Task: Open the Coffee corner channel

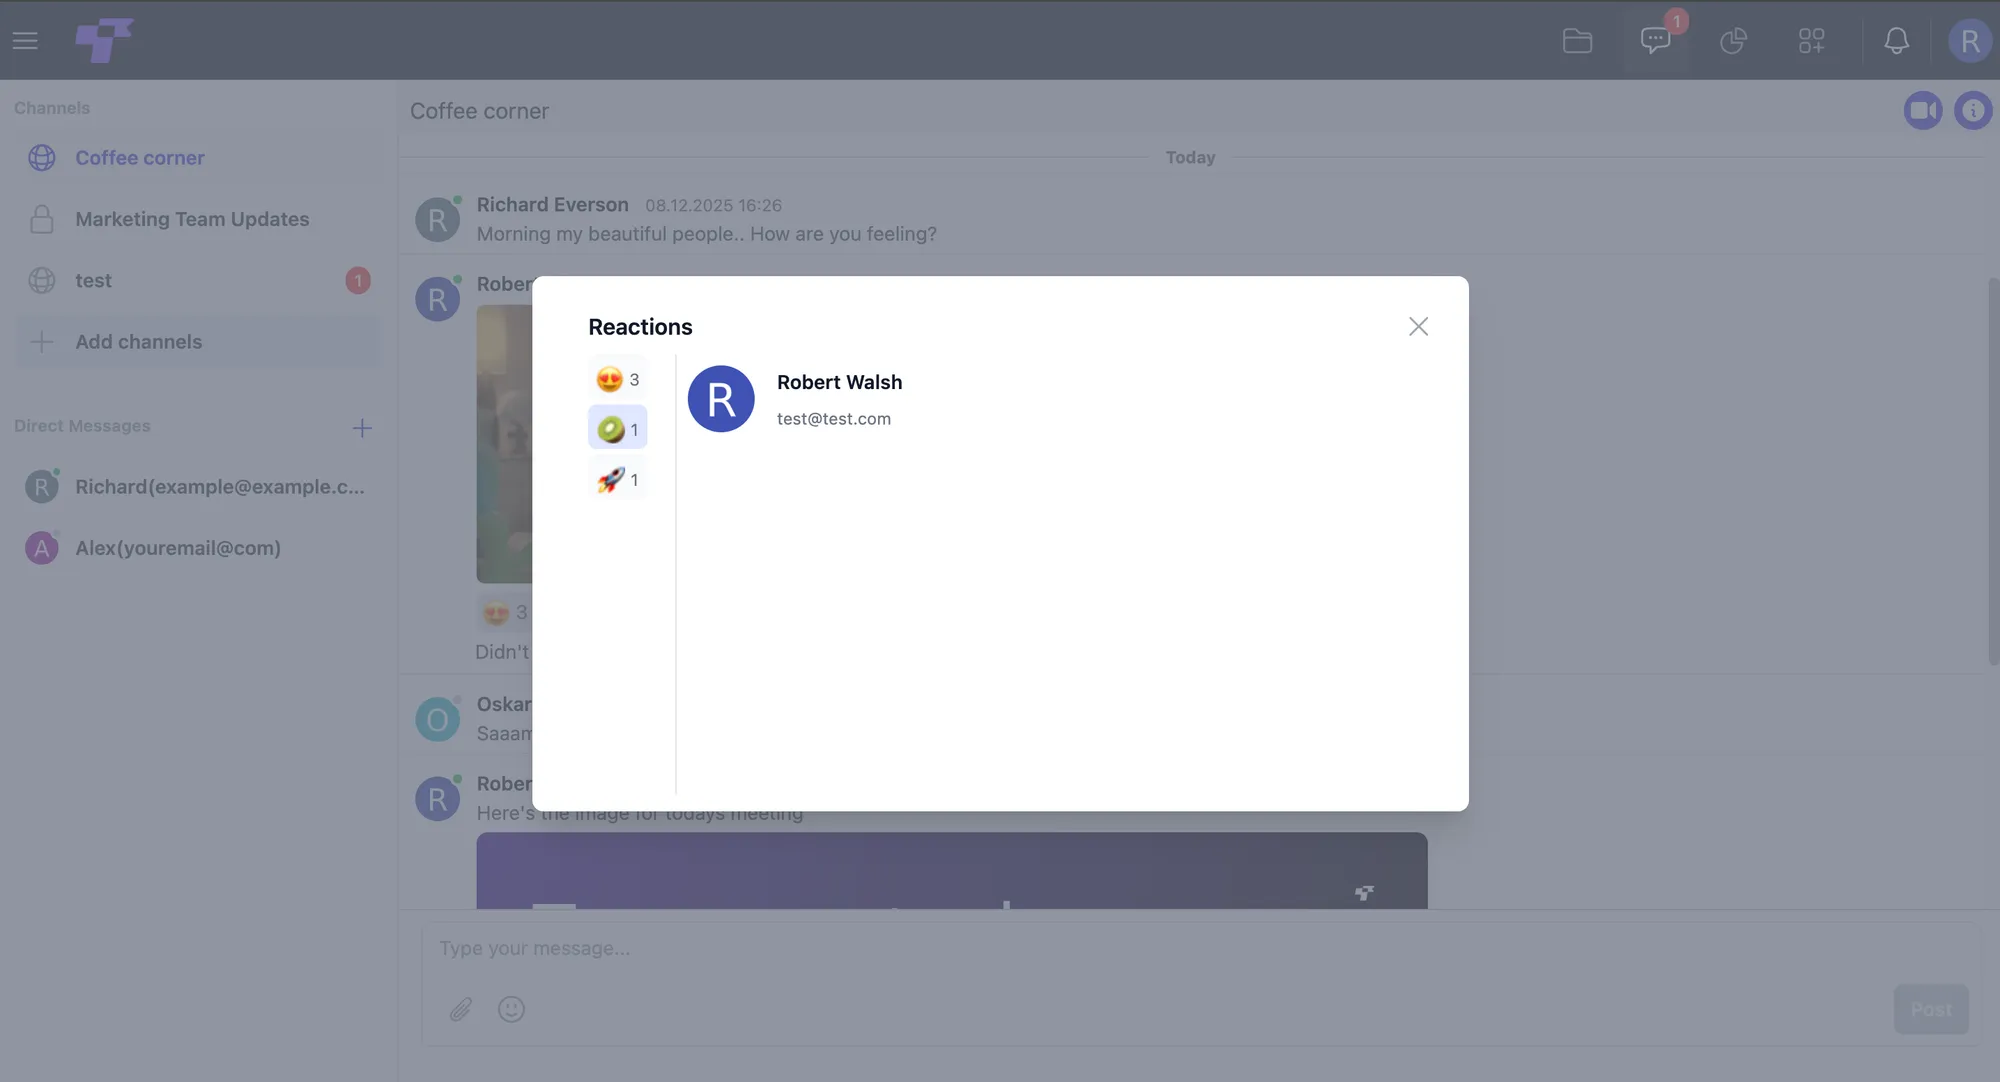Action: click(x=198, y=158)
